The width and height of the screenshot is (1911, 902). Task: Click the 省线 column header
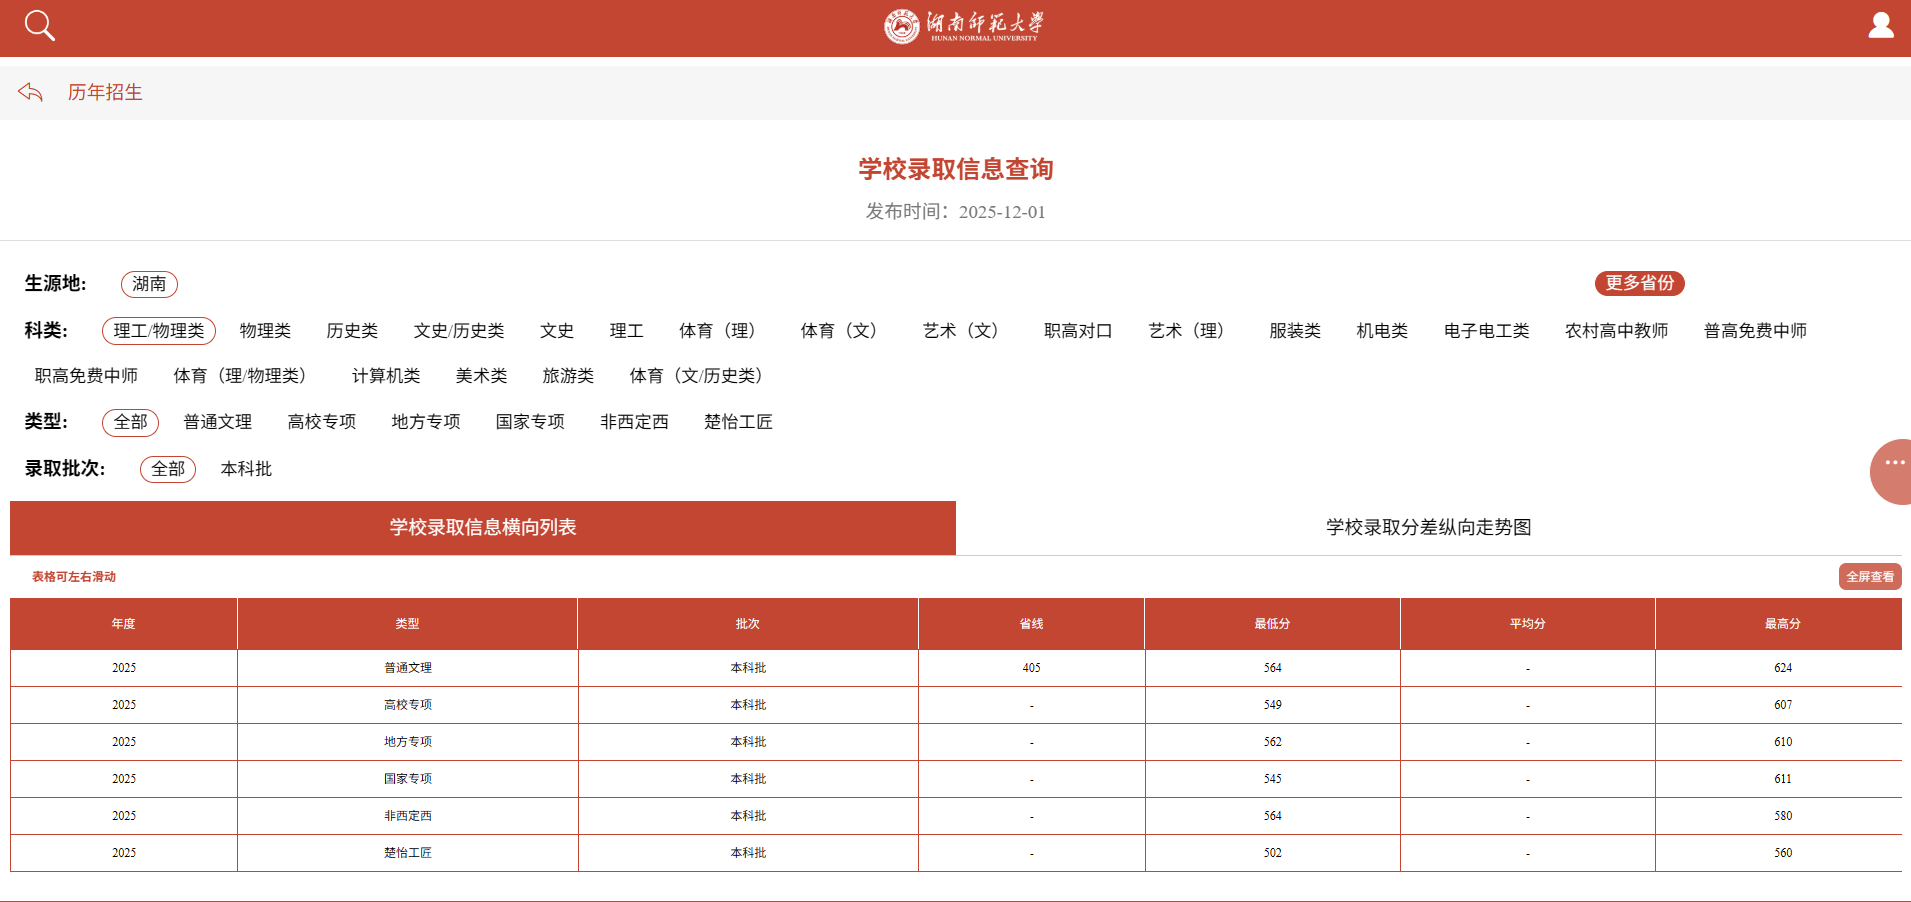coord(1032,624)
